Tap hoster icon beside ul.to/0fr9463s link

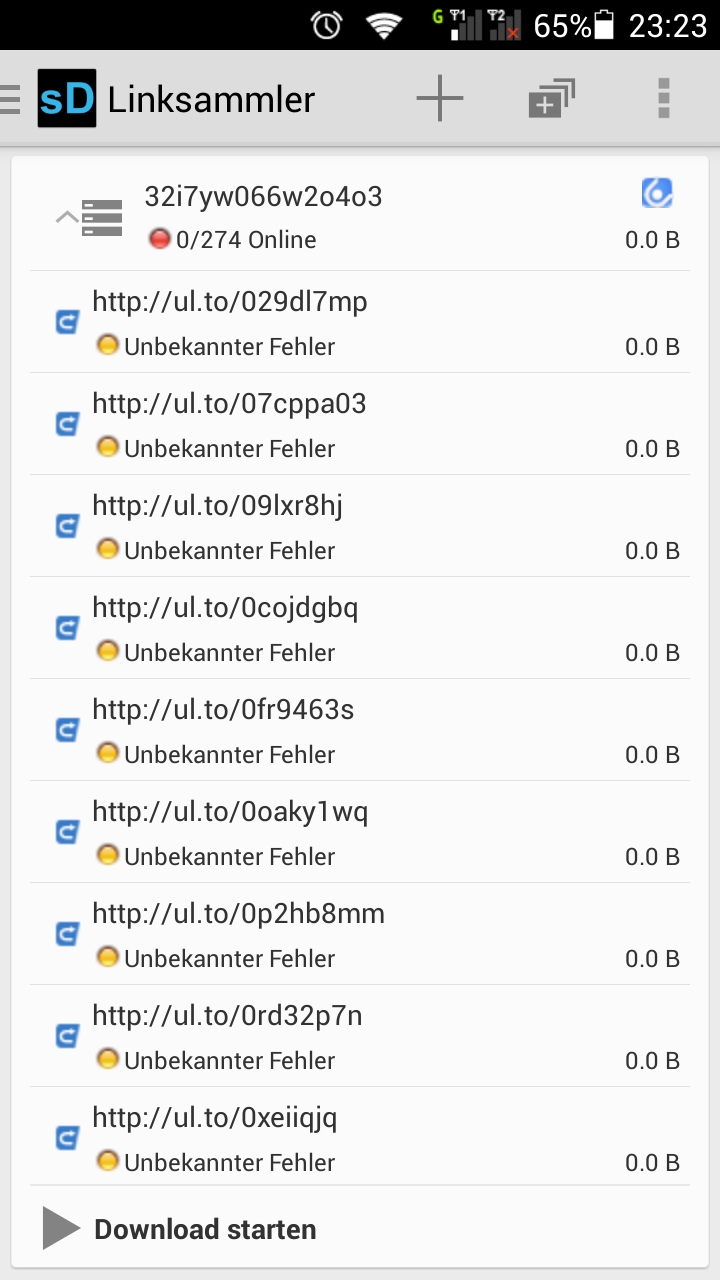coord(67,730)
